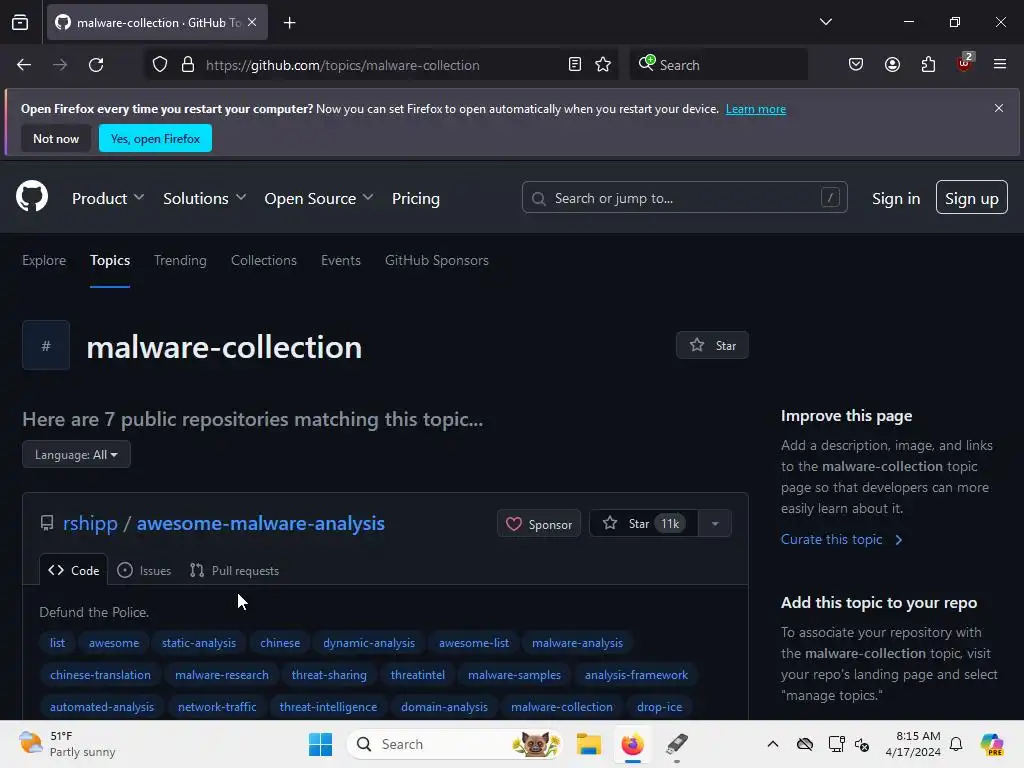Image resolution: width=1024 pixels, height=768 pixels.
Task: Focus the Firefox Search box
Action: (x=718, y=65)
